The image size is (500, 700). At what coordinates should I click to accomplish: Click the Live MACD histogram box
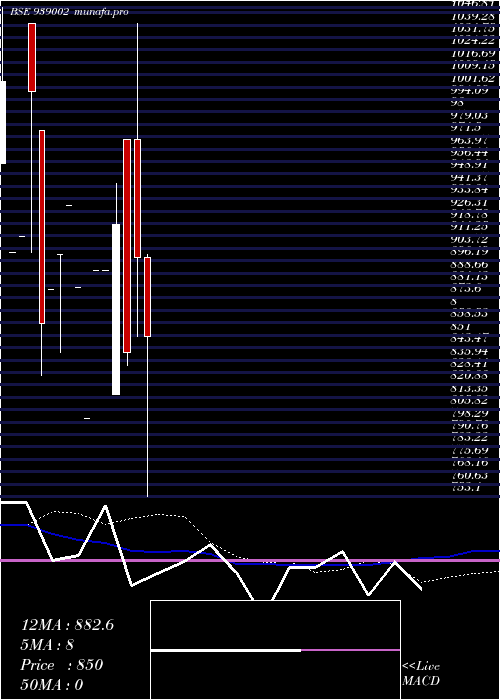(x=275, y=650)
